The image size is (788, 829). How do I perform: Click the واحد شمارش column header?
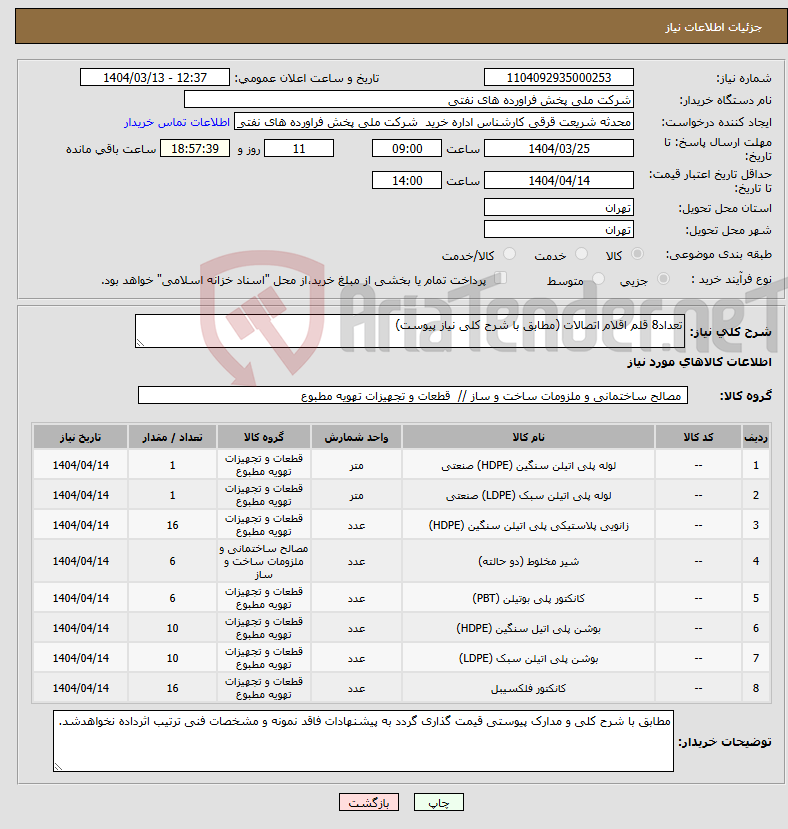[x=356, y=437]
